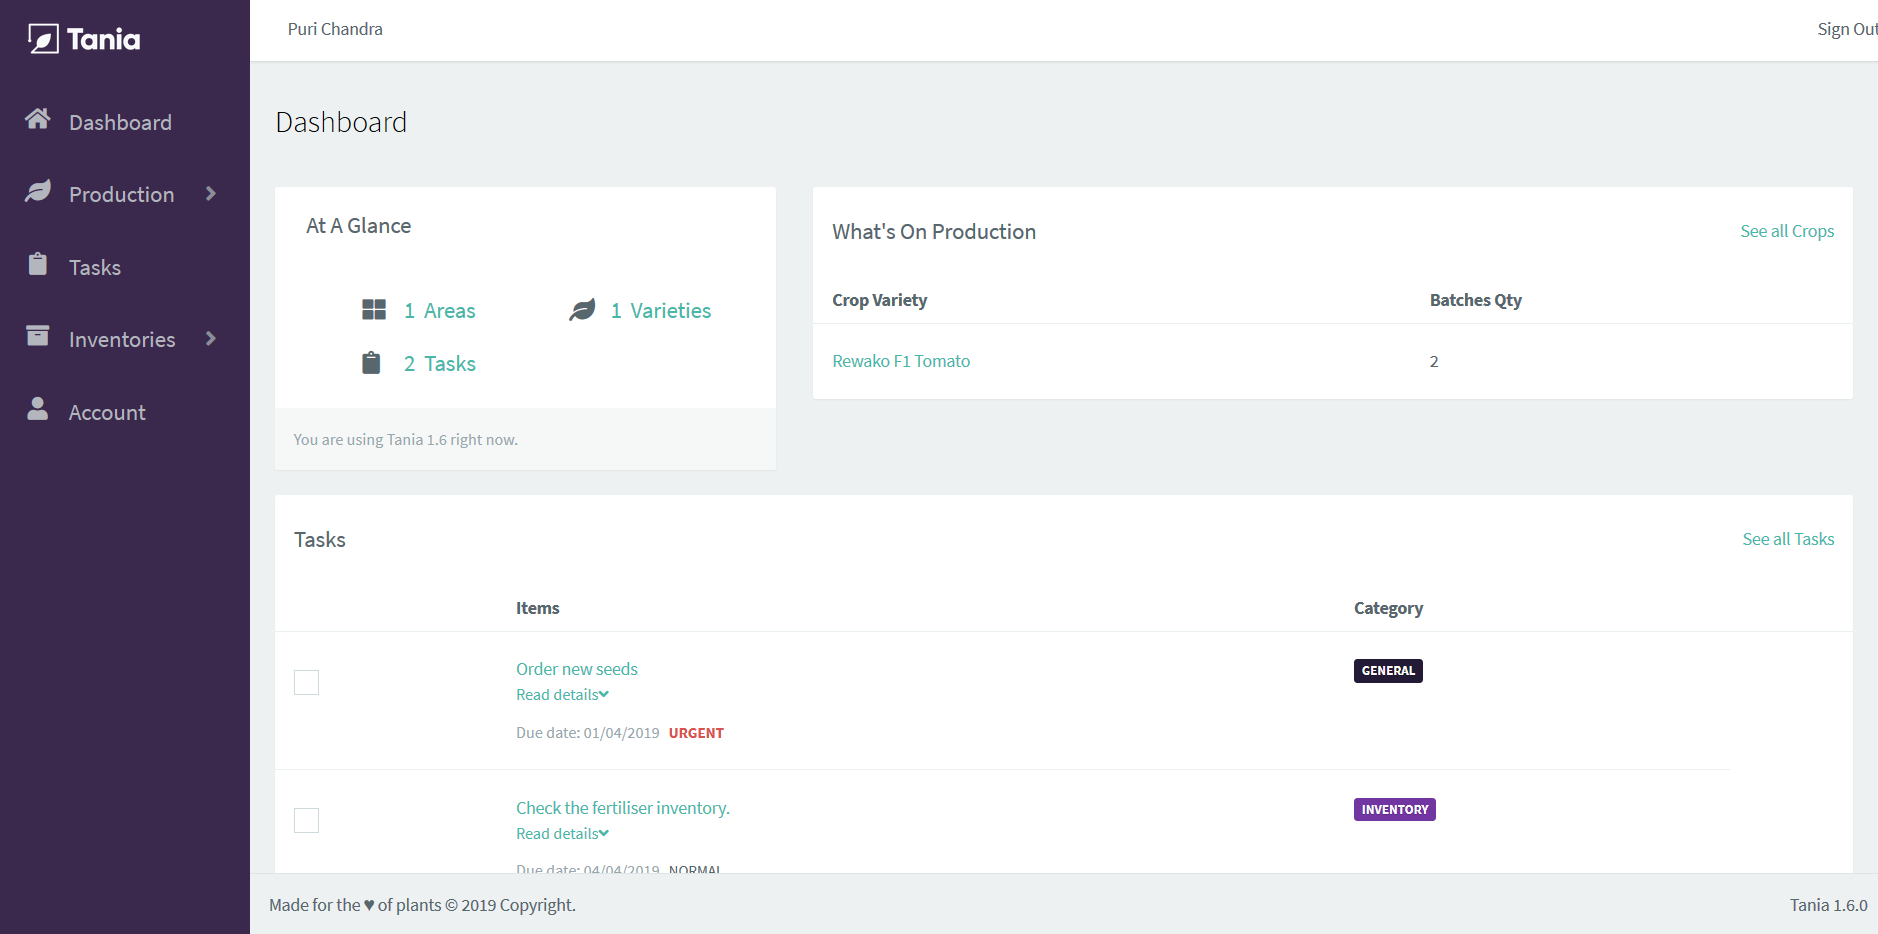Open the Rewako F1 Tomato crop link

coord(900,361)
